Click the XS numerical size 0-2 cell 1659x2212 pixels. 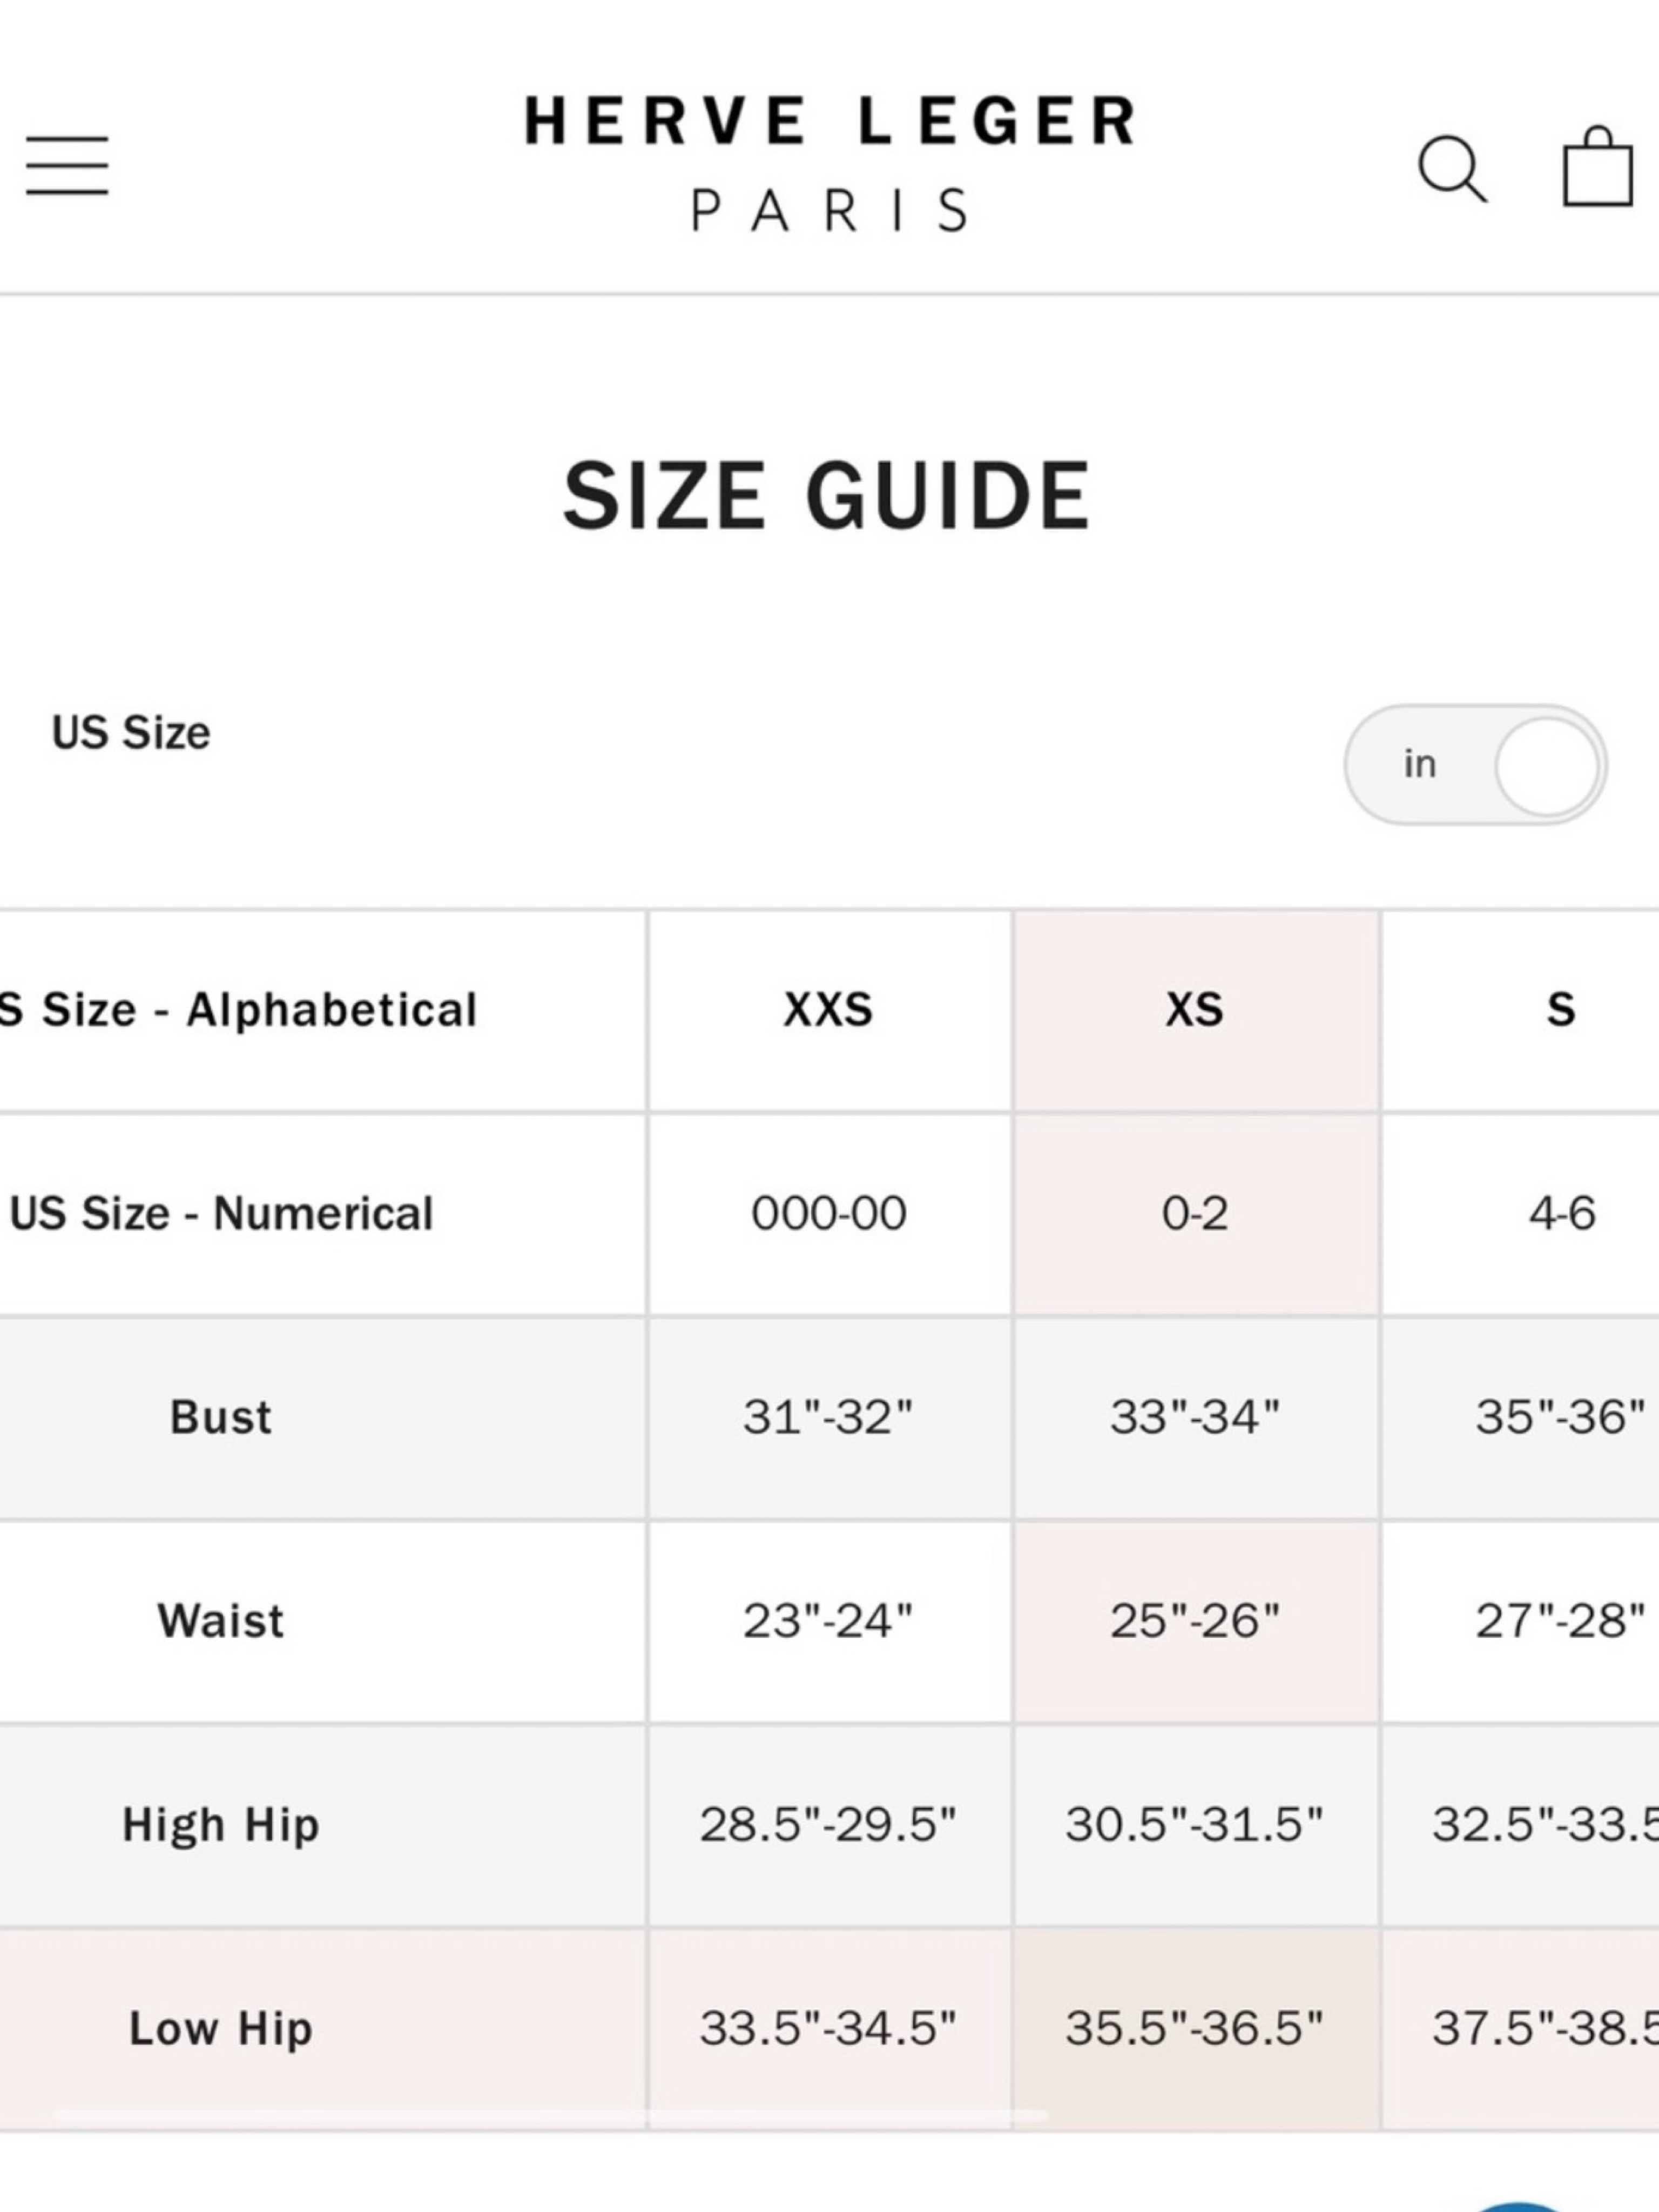[x=1195, y=1213]
